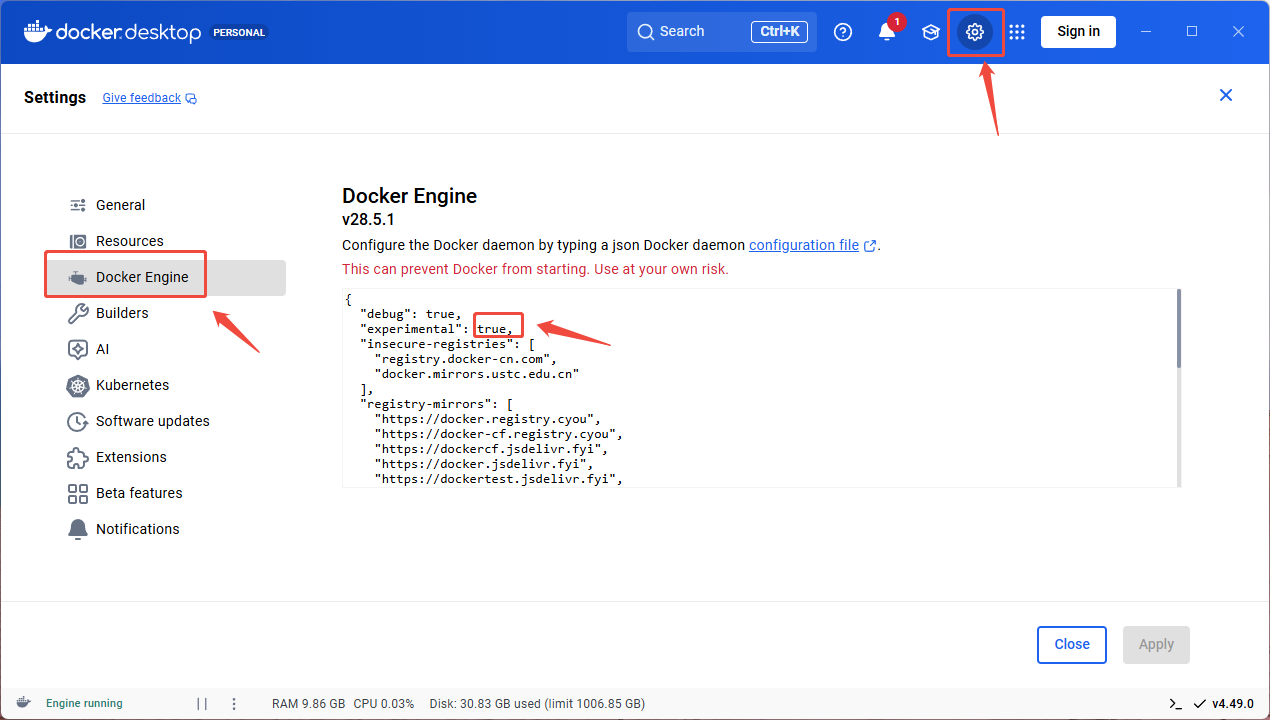Click the AI sparkle icon
This screenshot has height=720, width=1270.
[x=78, y=349]
